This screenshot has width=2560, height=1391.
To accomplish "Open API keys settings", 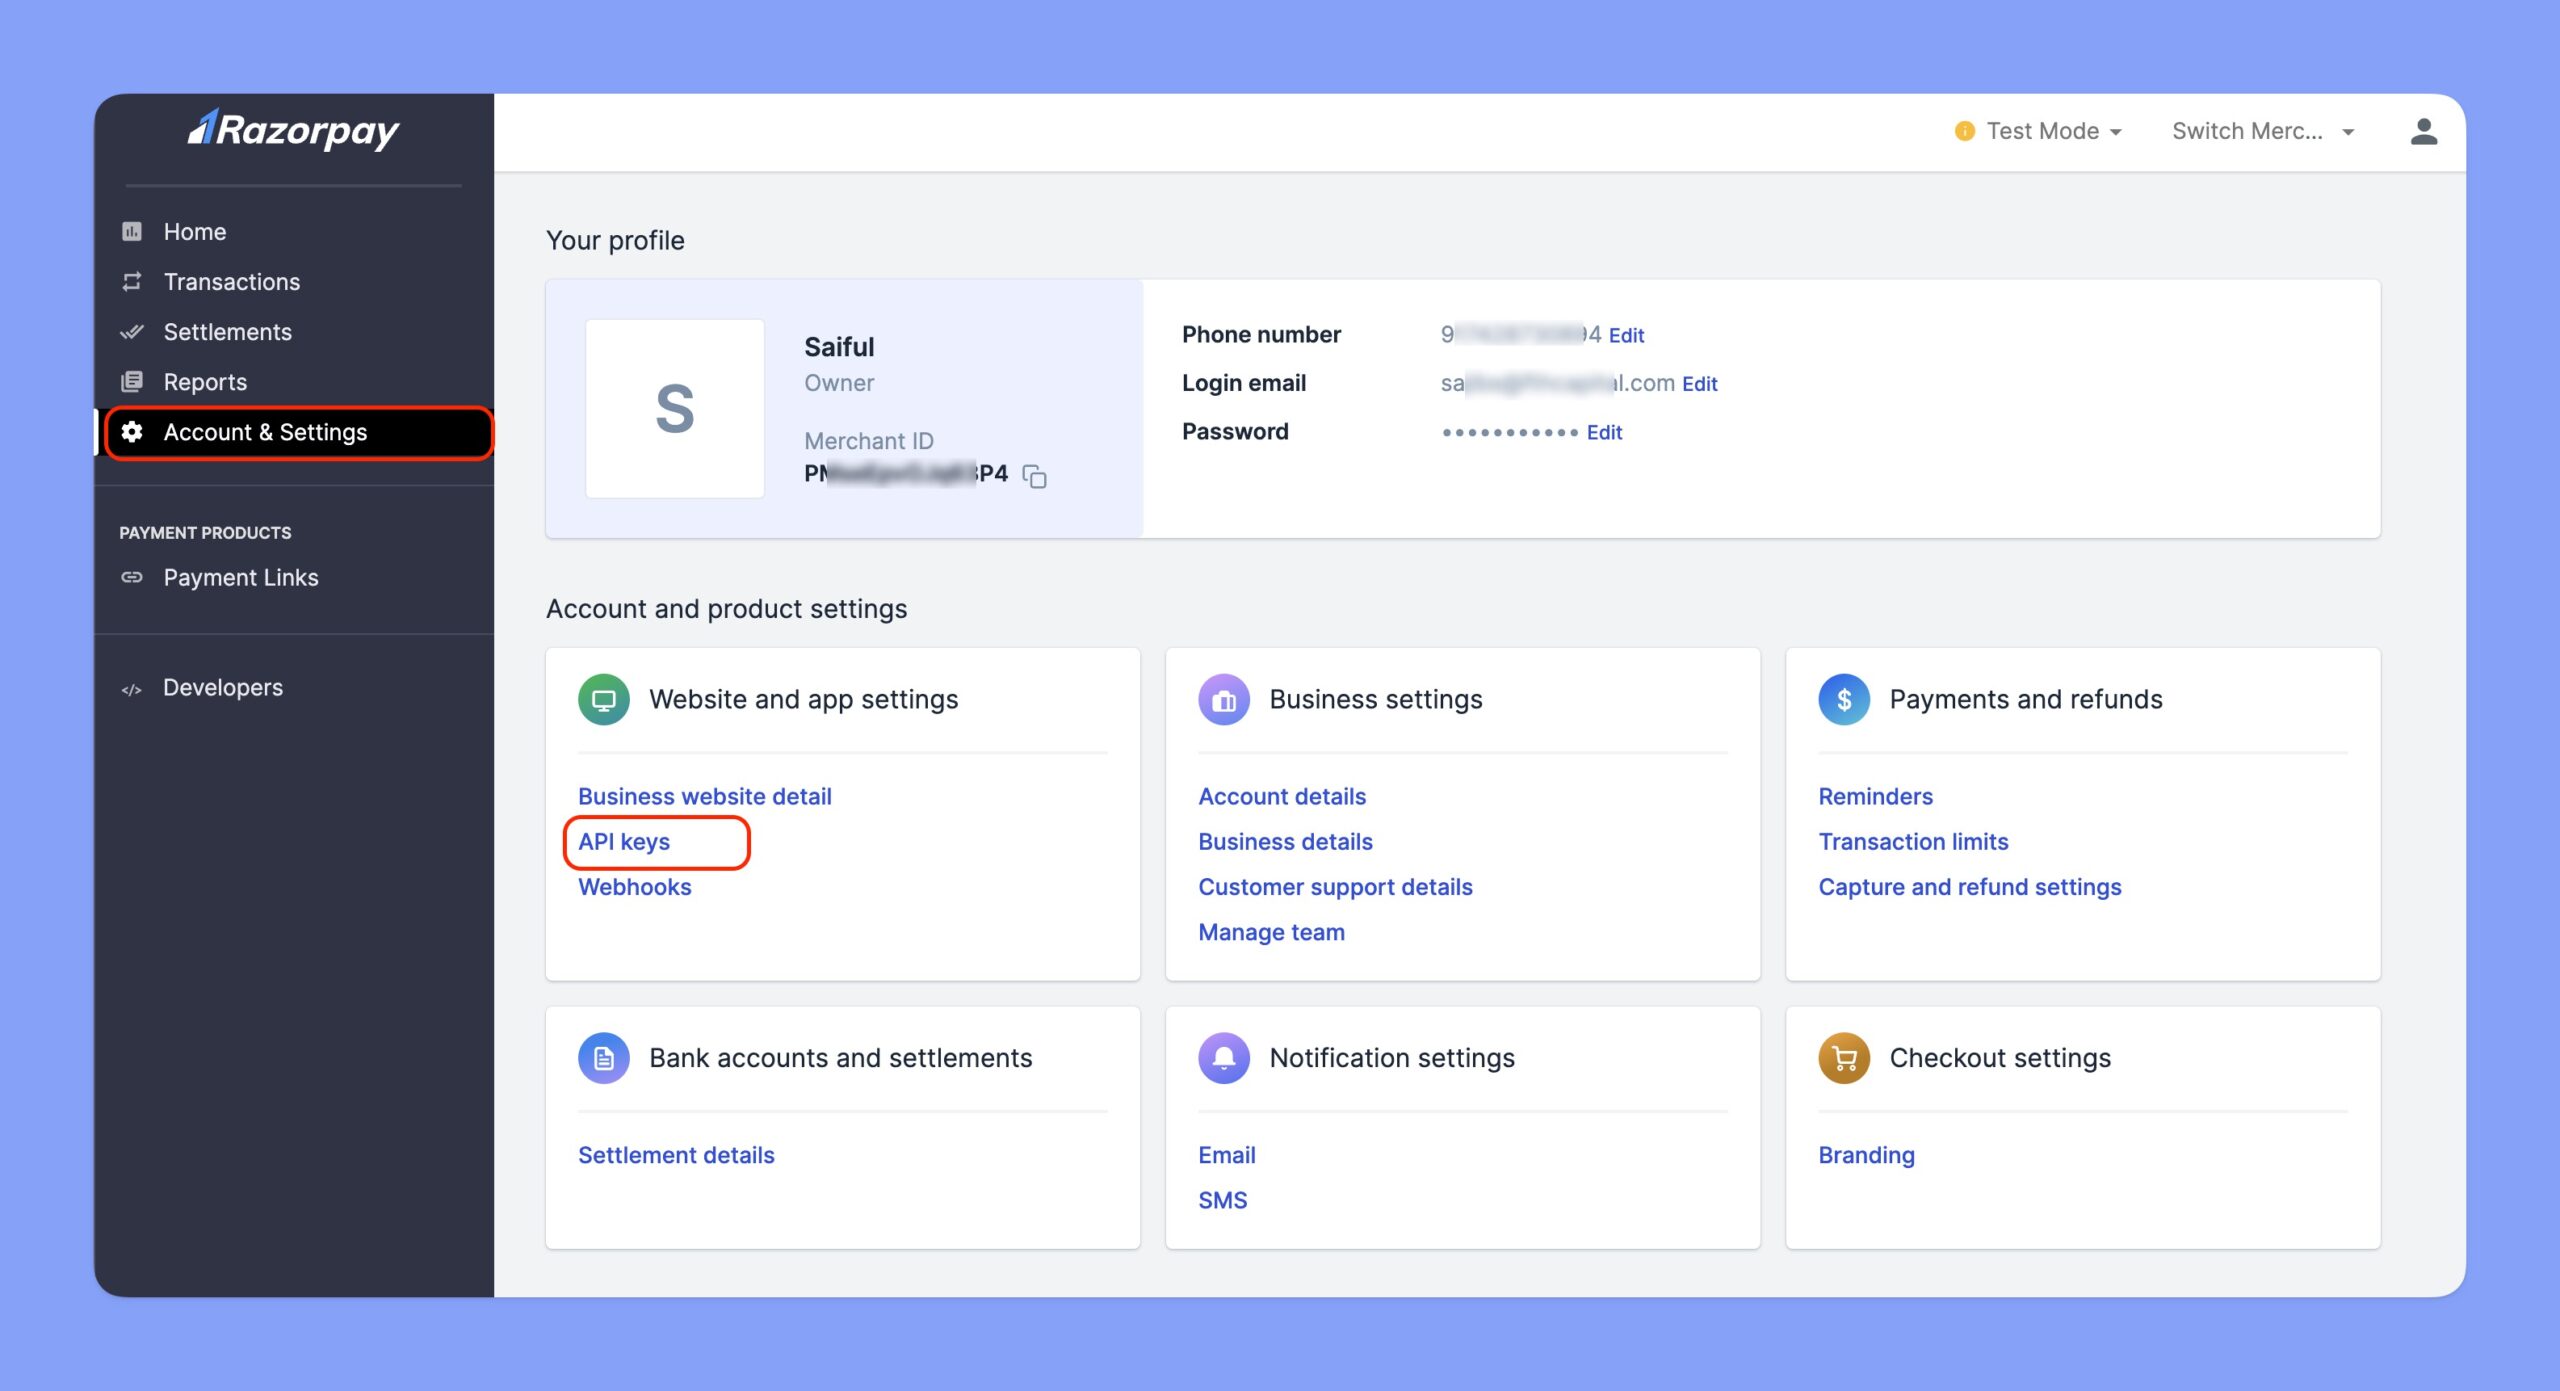I will click(x=623, y=841).
